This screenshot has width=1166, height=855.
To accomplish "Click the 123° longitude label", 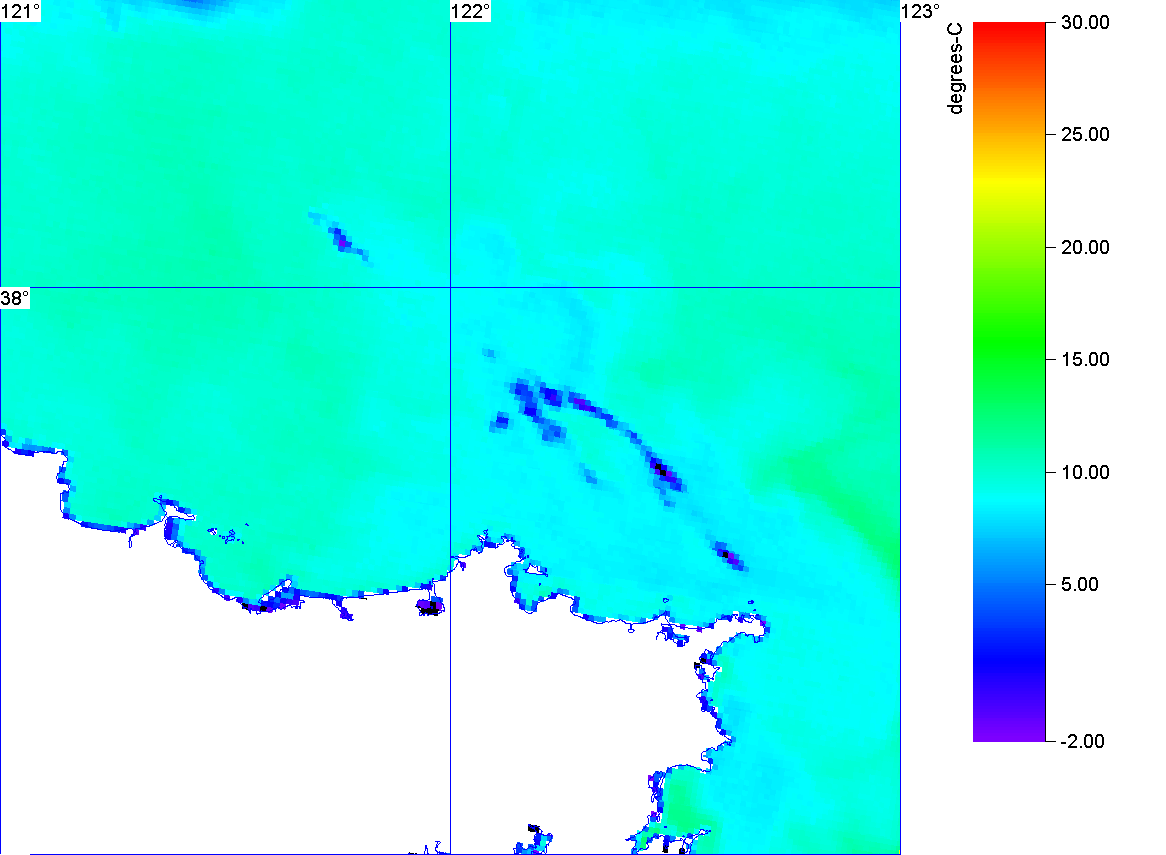I will click(921, 11).
